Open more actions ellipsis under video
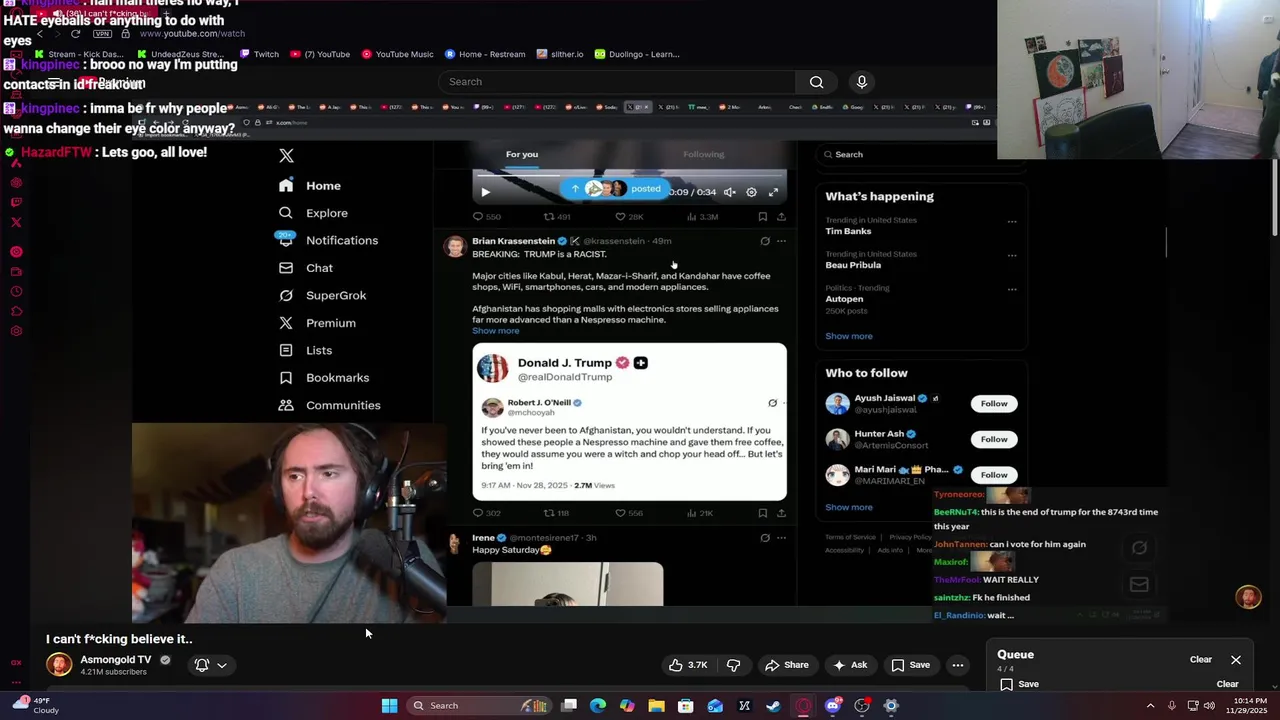1280x720 pixels. (958, 665)
